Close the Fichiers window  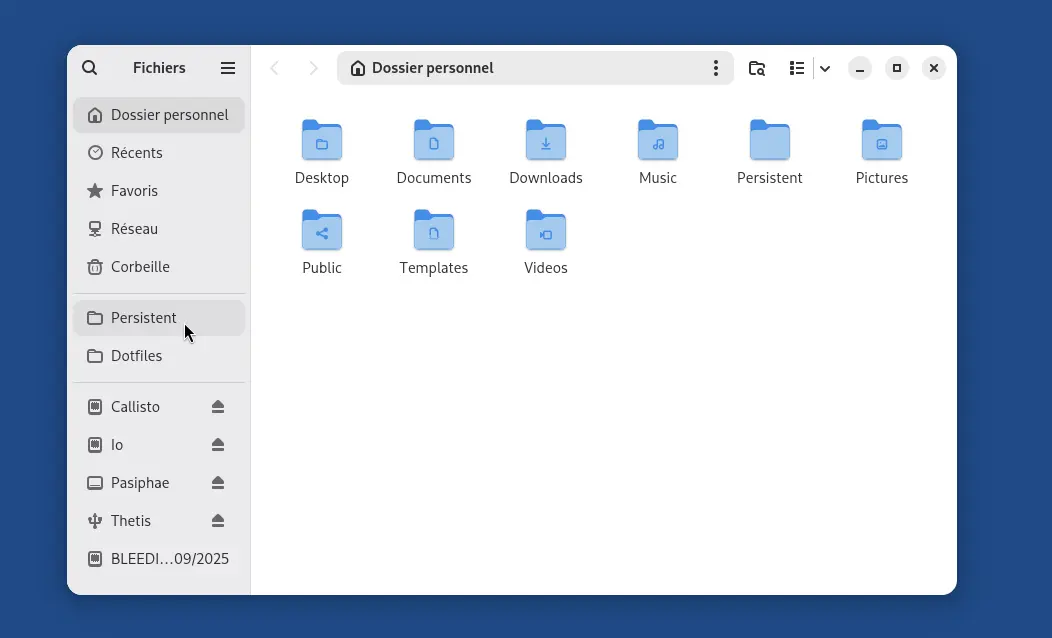tap(933, 68)
